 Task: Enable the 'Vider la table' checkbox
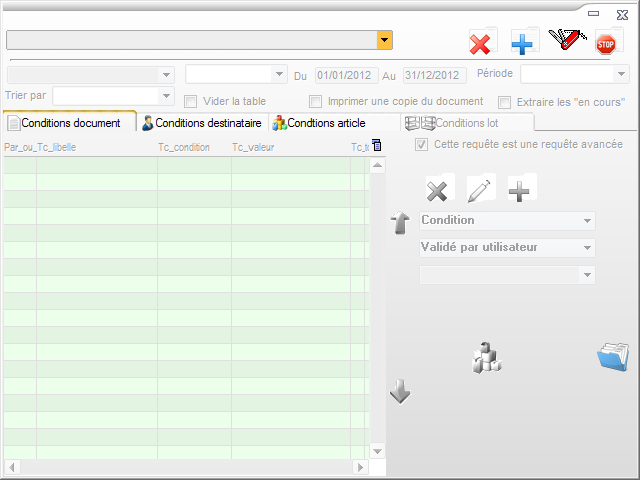point(191,101)
